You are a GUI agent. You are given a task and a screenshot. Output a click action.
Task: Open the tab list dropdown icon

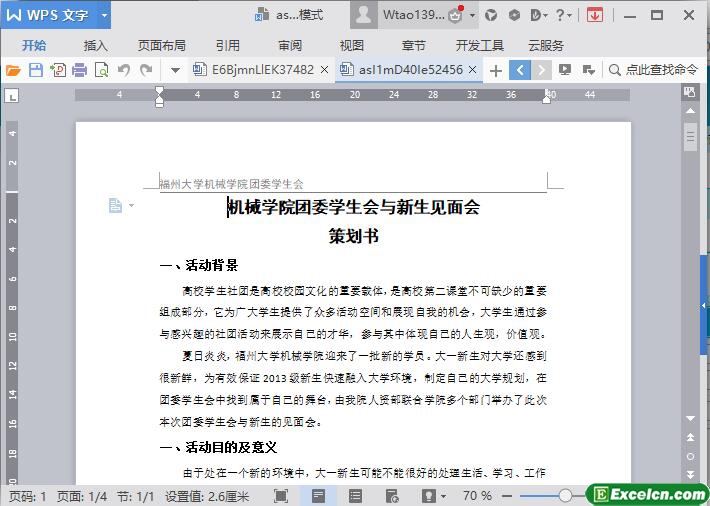click(588, 70)
